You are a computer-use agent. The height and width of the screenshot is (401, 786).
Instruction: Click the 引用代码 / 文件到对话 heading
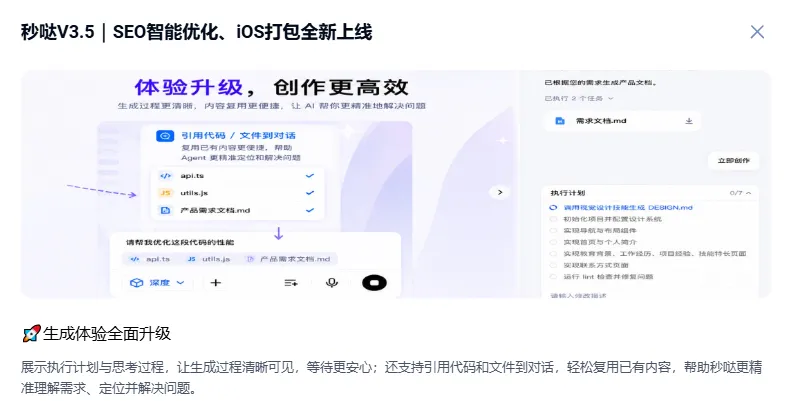(x=238, y=135)
